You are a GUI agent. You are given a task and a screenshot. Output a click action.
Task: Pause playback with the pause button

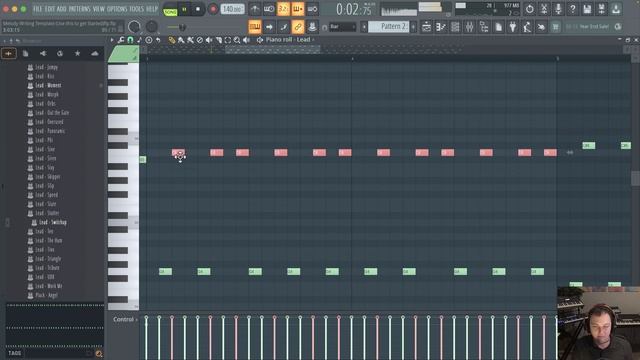[x=184, y=9]
